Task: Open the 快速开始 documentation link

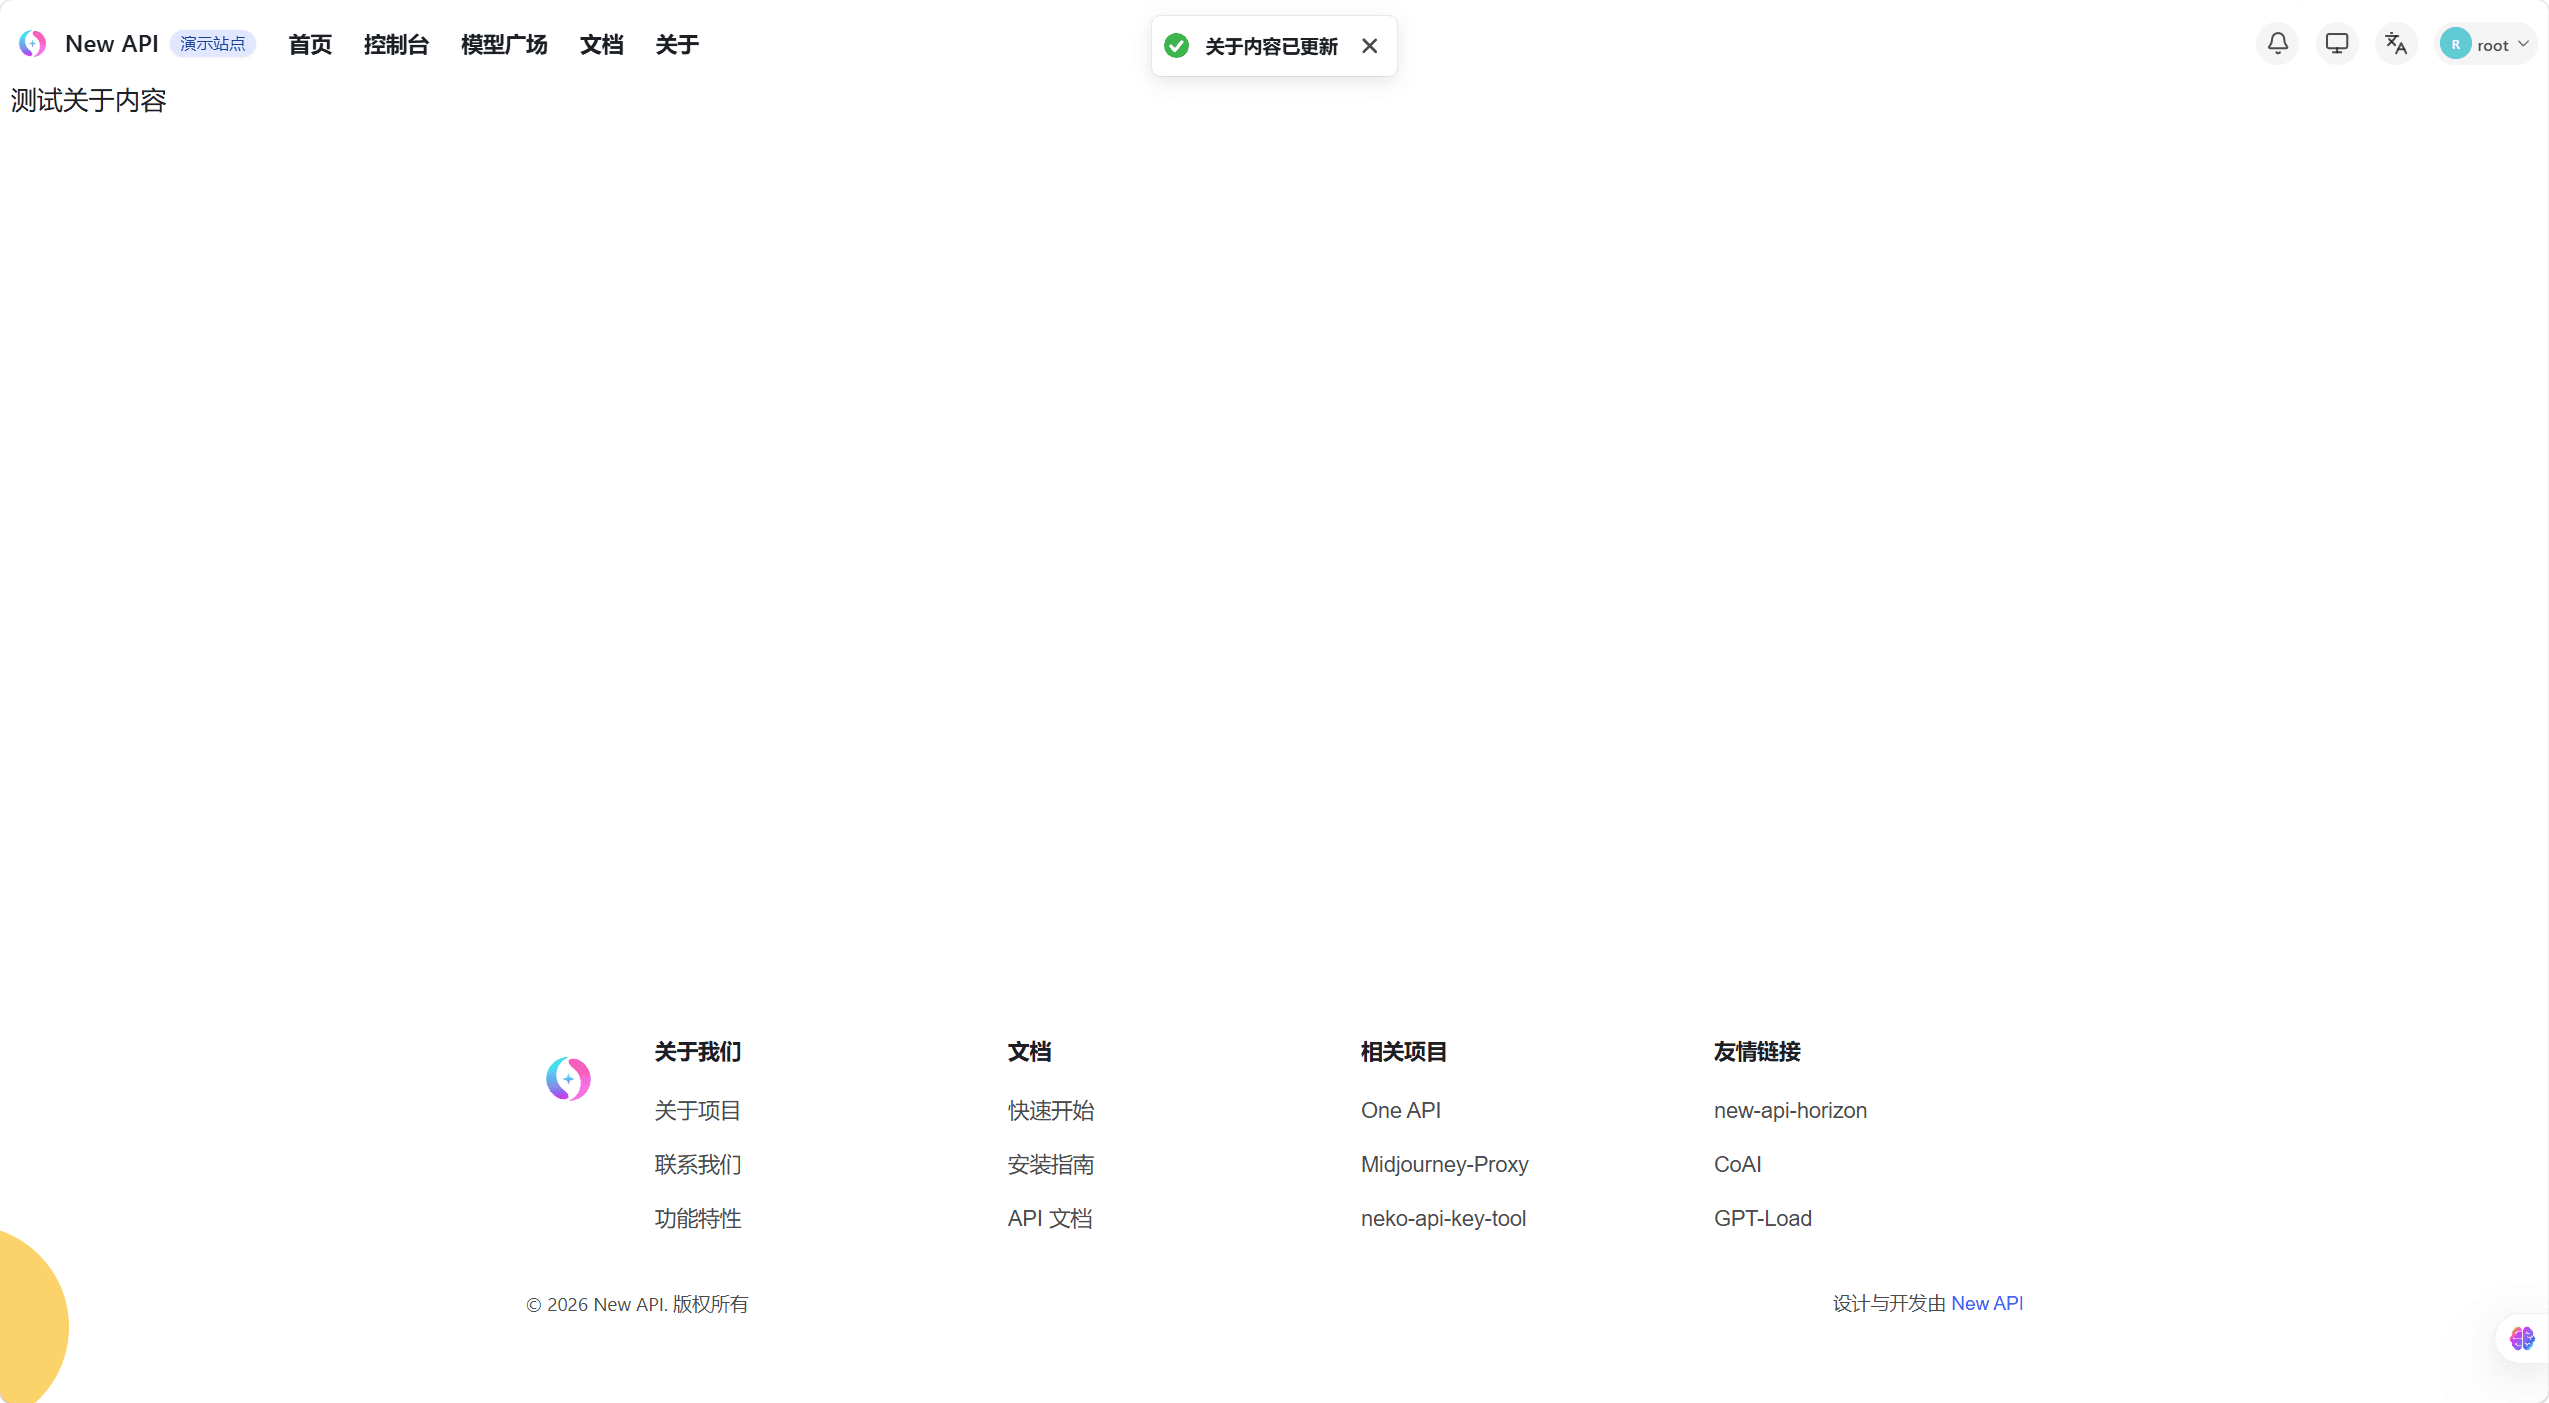Action: (x=1049, y=1110)
